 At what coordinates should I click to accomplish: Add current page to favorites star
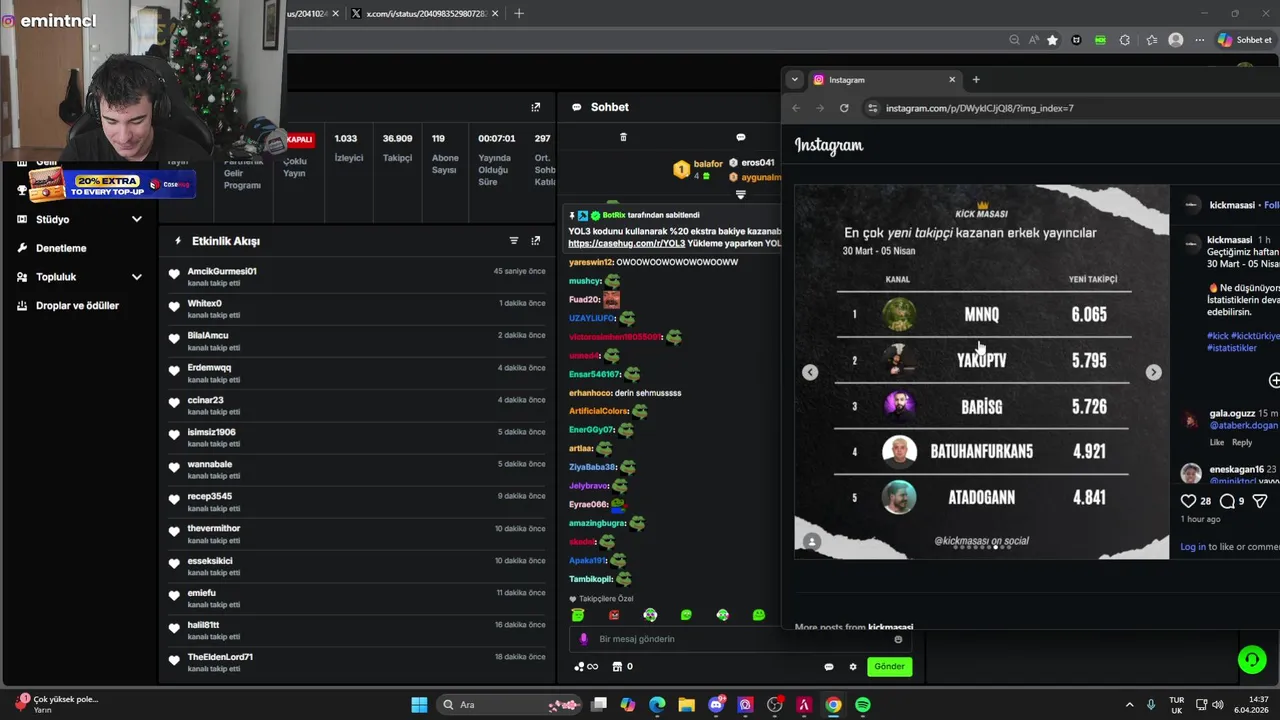(x=1052, y=40)
